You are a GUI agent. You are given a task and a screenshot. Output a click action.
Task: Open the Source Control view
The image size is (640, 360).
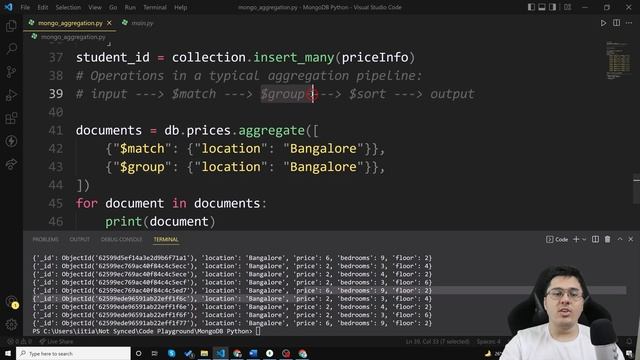(x=11, y=72)
